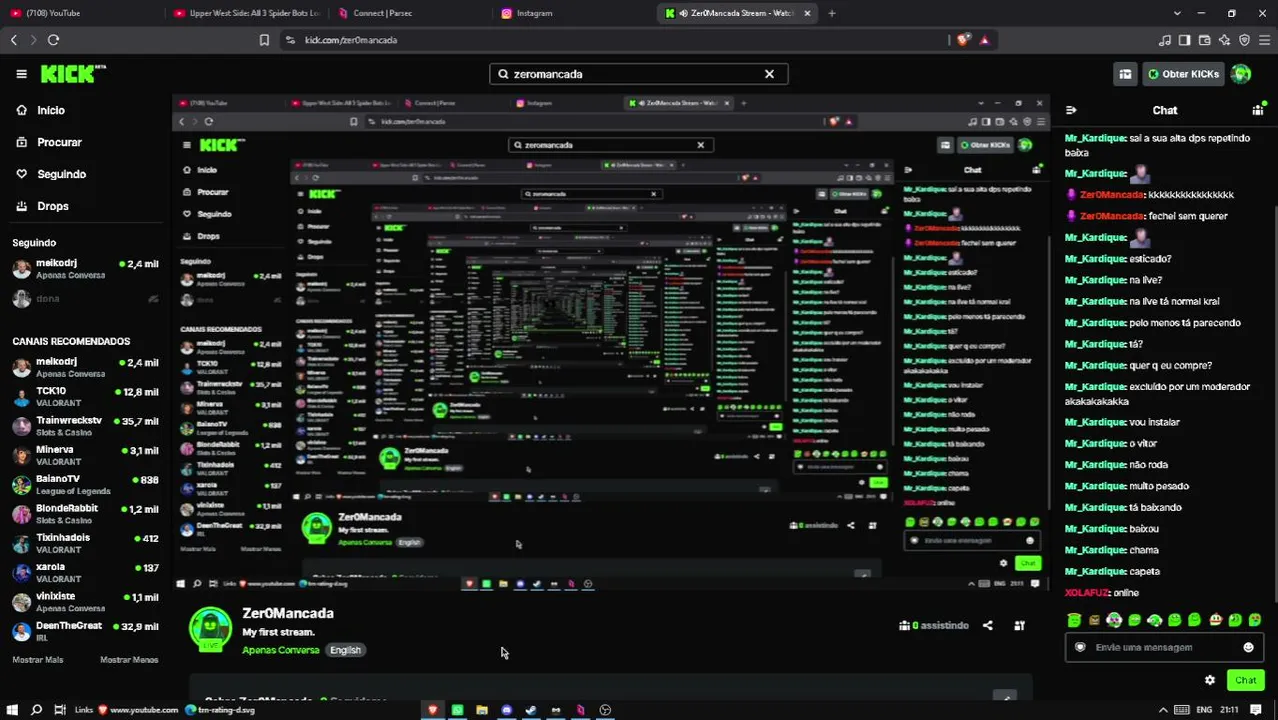Send message with green Chat button
The image size is (1278, 720).
click(1245, 680)
